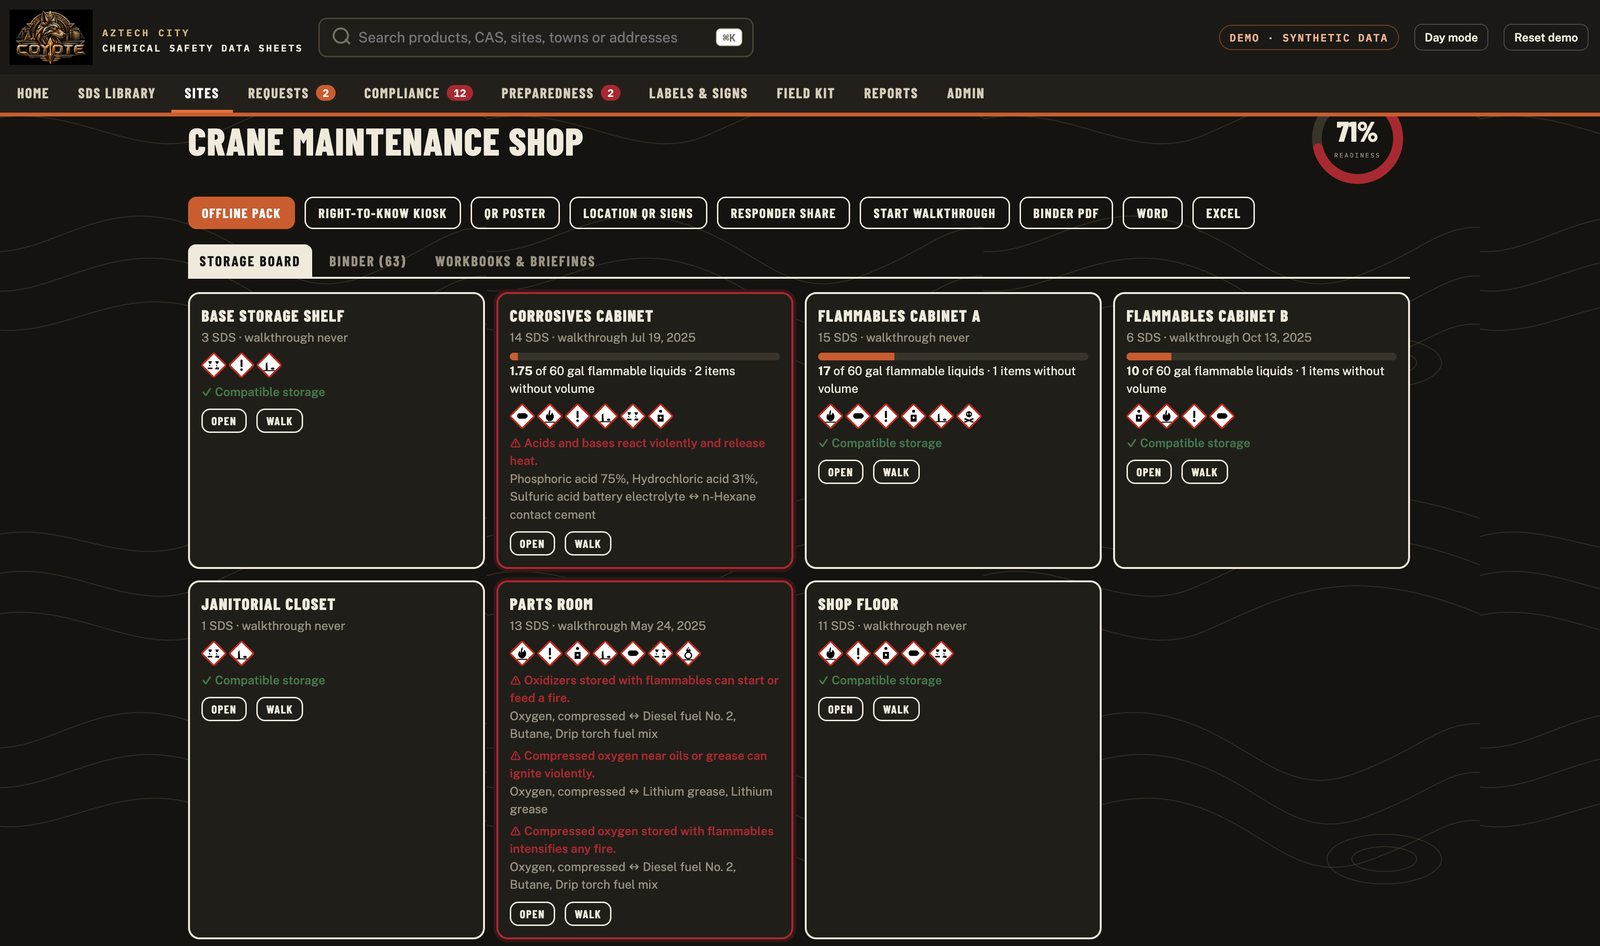The height and width of the screenshot is (946, 1600).
Task: Click the Flammables Cabinet A capacity bar
Action: tap(953, 356)
